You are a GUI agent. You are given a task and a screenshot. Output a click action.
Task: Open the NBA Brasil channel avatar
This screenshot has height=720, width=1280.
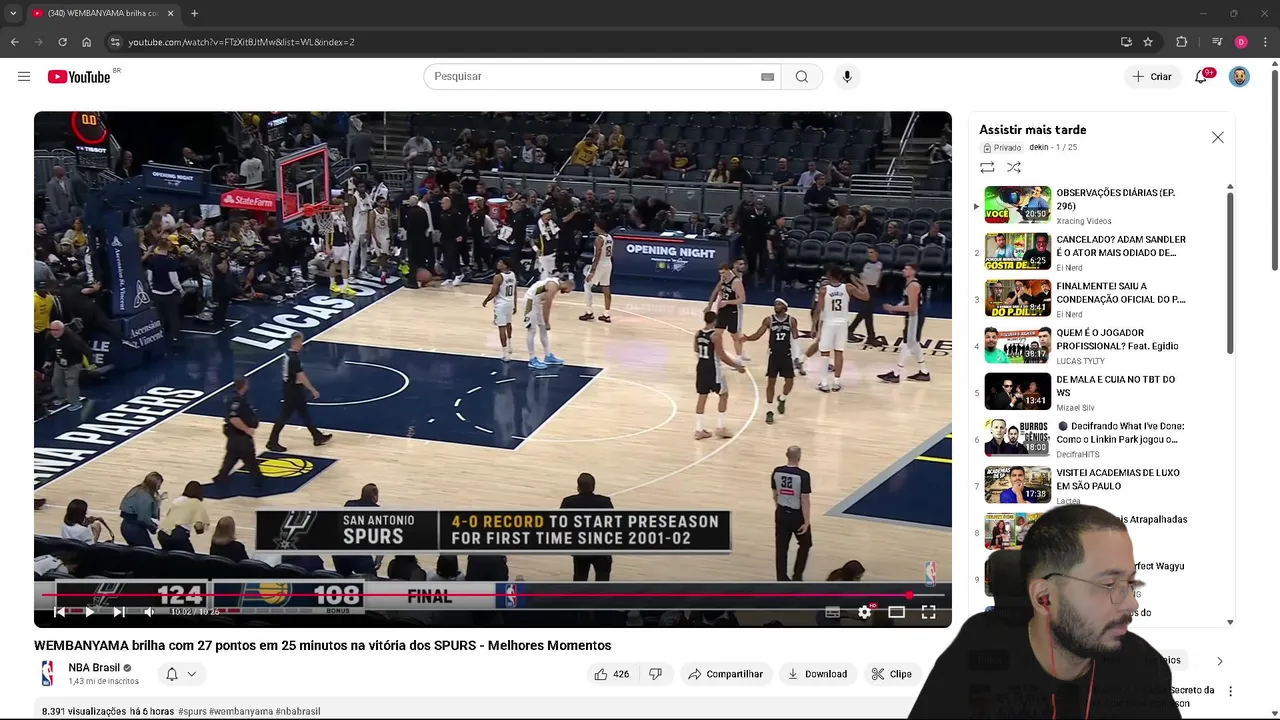tap(47, 674)
